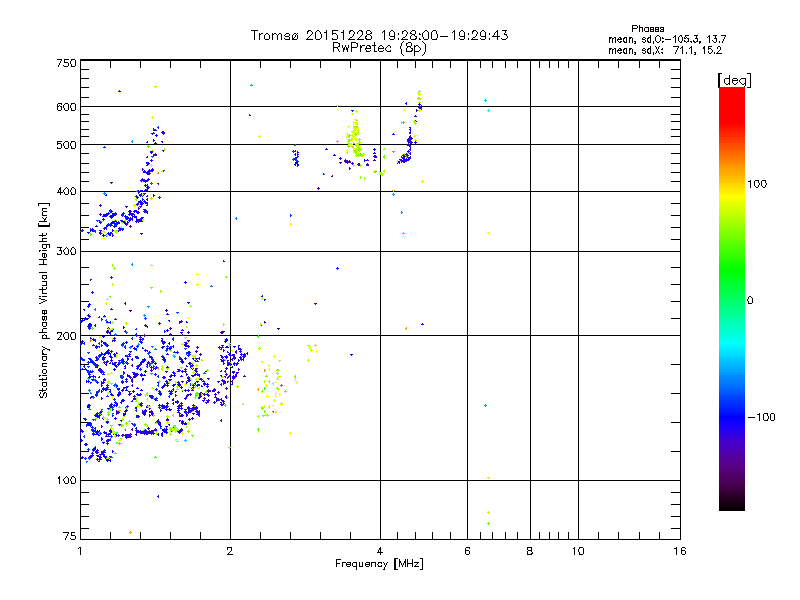Click the y-axis tick label '750'
This screenshot has height=600, width=800.
point(66,63)
